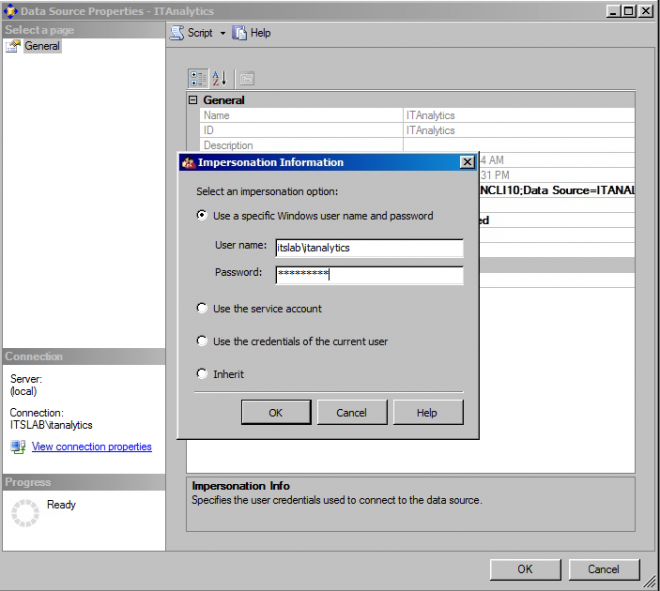Cancel the Impersonation Information dialog
The height and width of the screenshot is (591, 660).
(x=352, y=412)
